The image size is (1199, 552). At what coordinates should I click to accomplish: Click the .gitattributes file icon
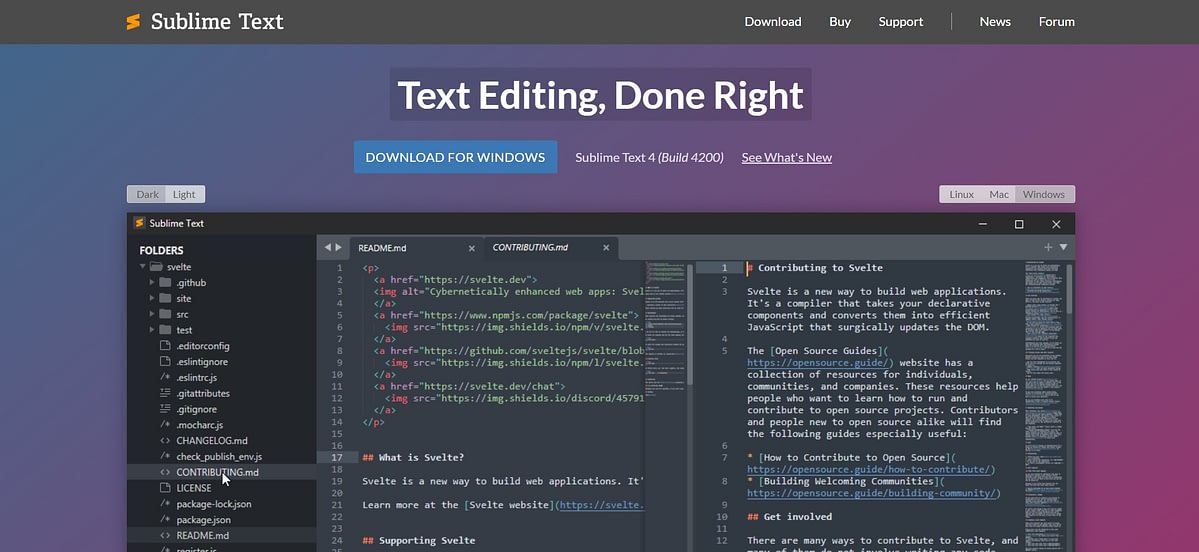pyautogui.click(x=164, y=393)
